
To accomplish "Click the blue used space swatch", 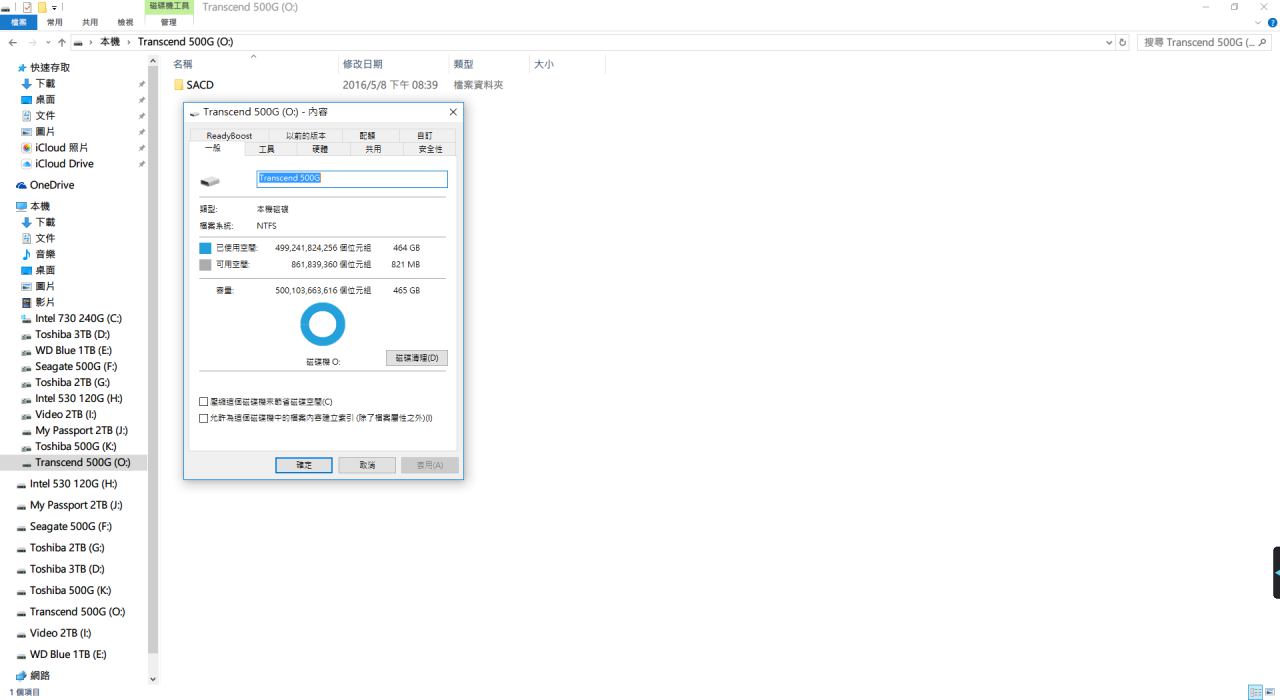I will point(205,248).
